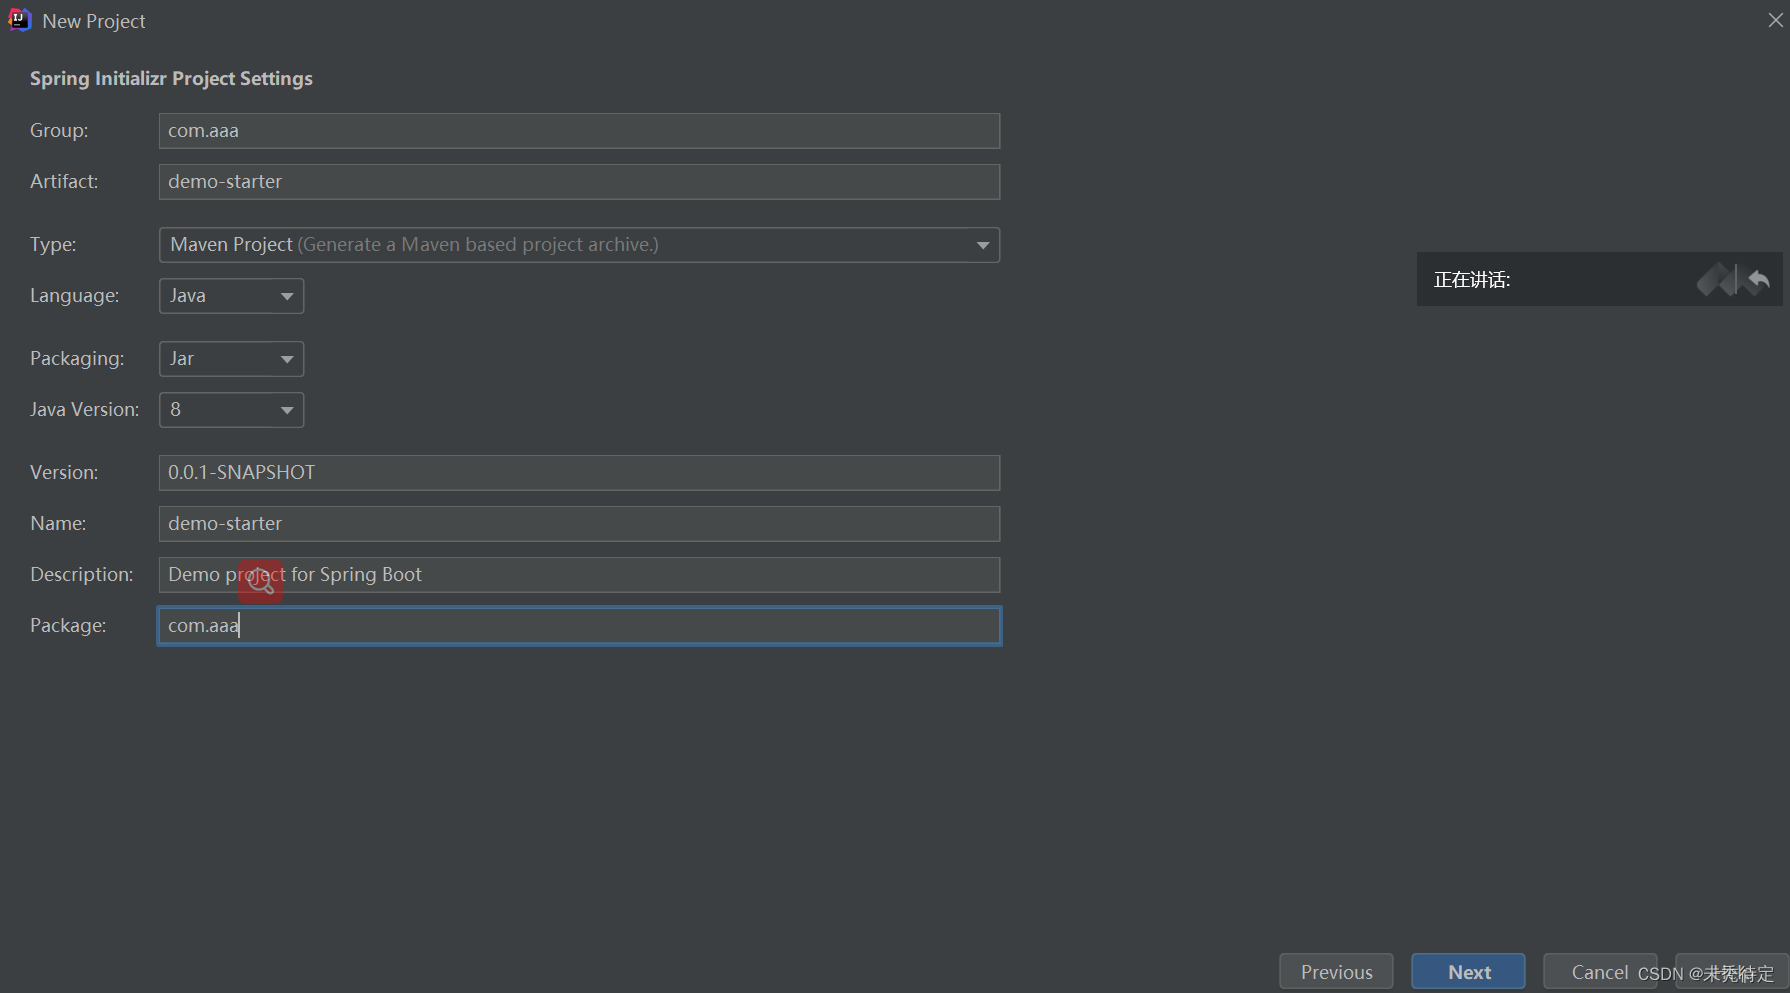The height and width of the screenshot is (993, 1790).
Task: Open the Type dropdown showing Maven Project
Action: (579, 245)
